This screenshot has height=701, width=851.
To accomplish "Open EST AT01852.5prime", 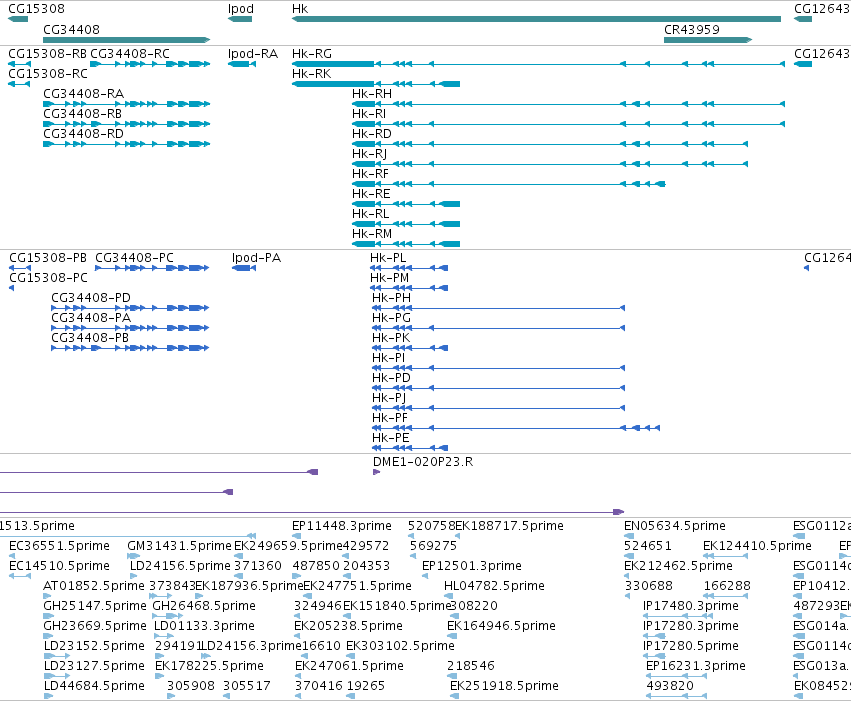I will (47, 596).
